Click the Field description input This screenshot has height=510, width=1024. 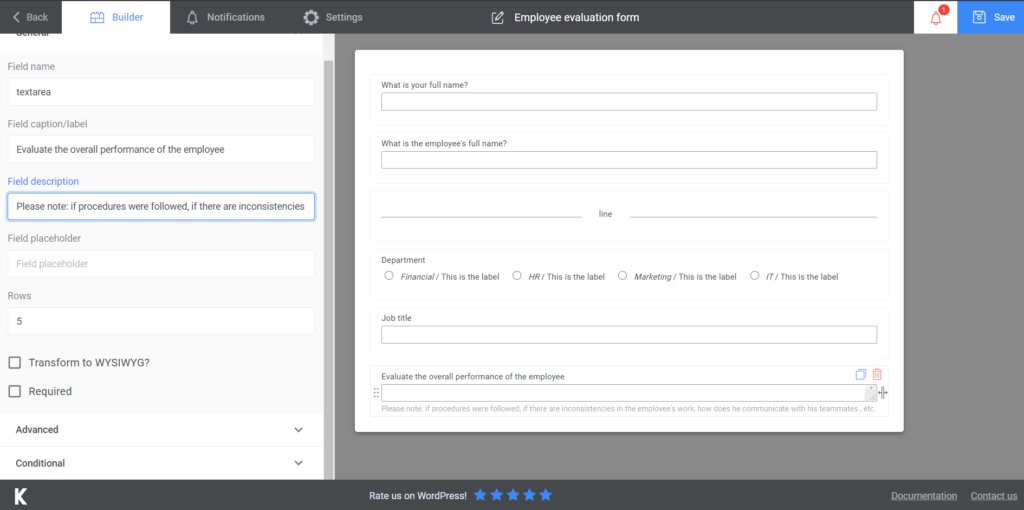tap(161, 206)
